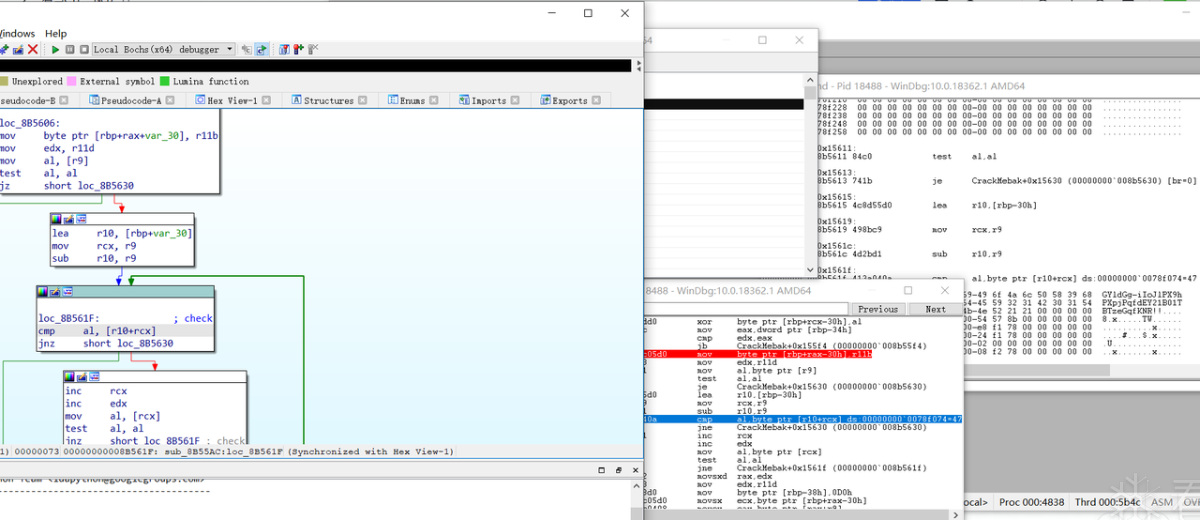Select the blue highlighted cmp line in WinDbg
This screenshot has height=520, width=1200.
click(803, 418)
